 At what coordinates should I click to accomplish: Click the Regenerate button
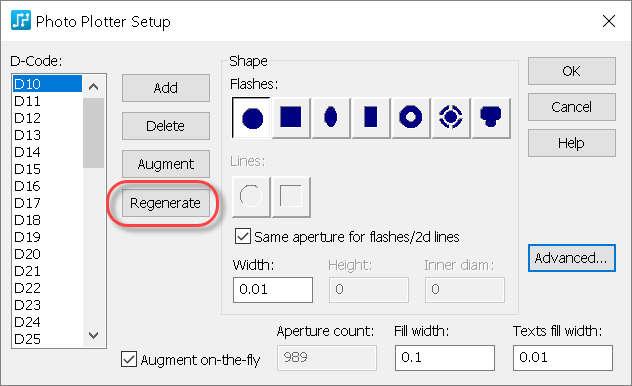coord(166,203)
